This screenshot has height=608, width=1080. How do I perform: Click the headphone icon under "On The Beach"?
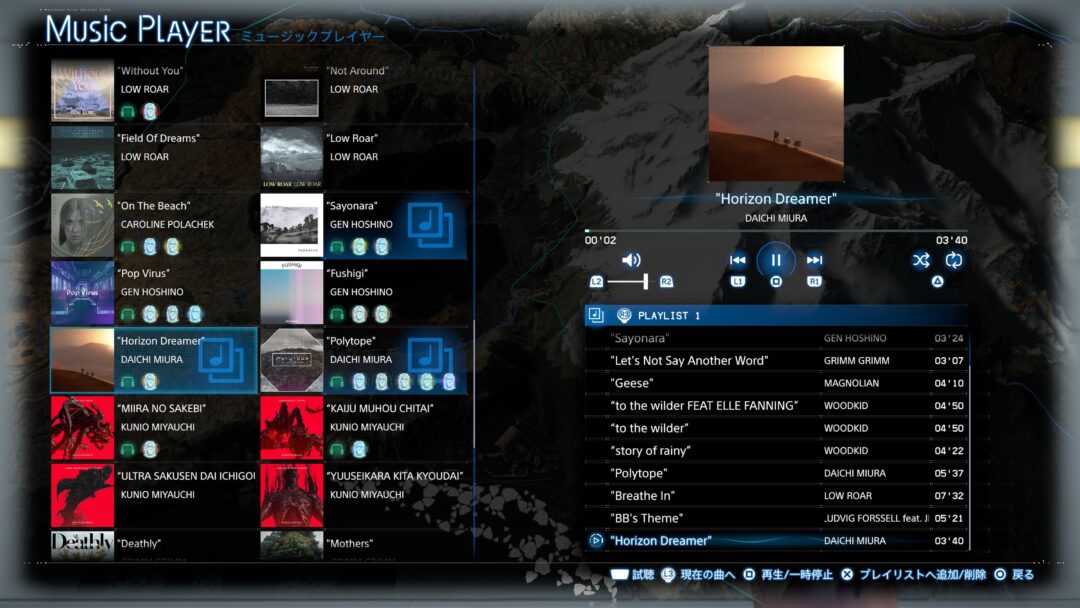pos(127,247)
